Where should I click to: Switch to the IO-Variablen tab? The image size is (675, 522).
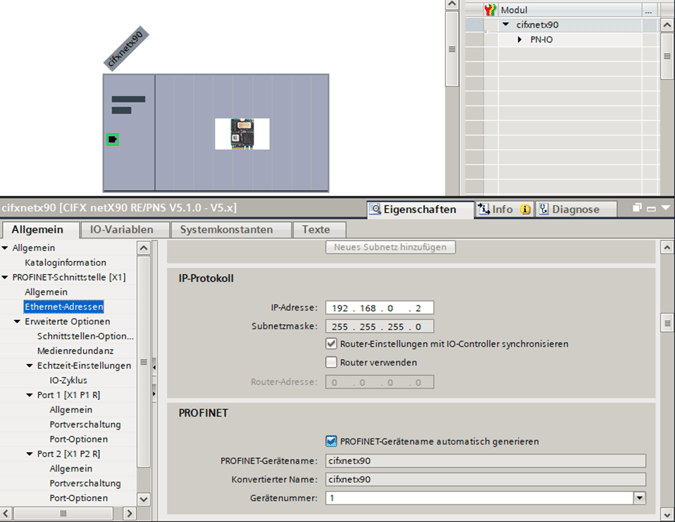tap(122, 229)
